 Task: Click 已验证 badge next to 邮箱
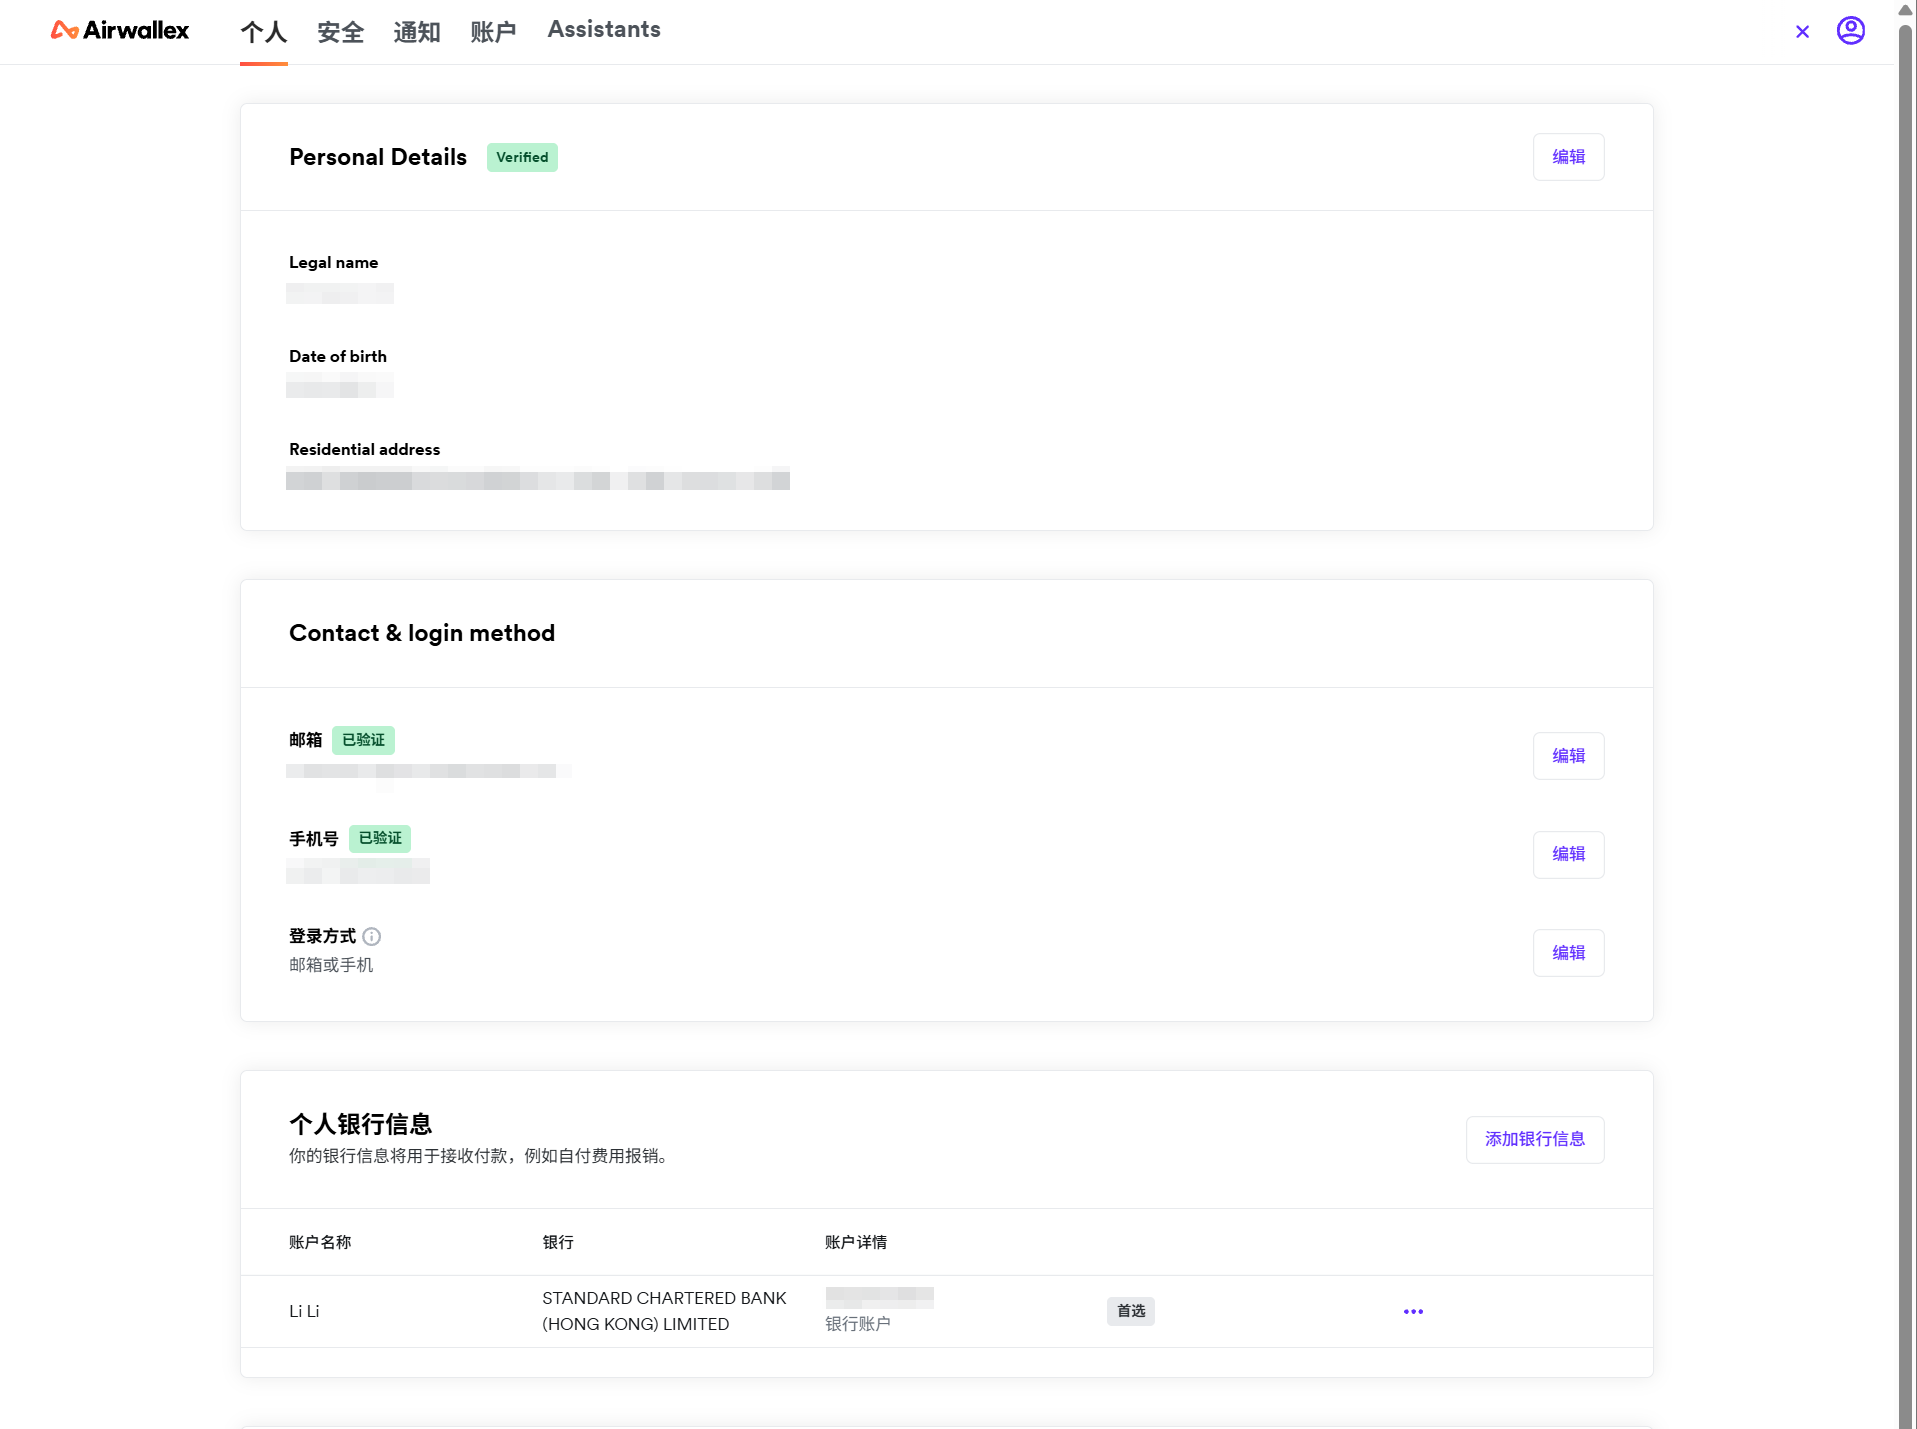click(363, 740)
